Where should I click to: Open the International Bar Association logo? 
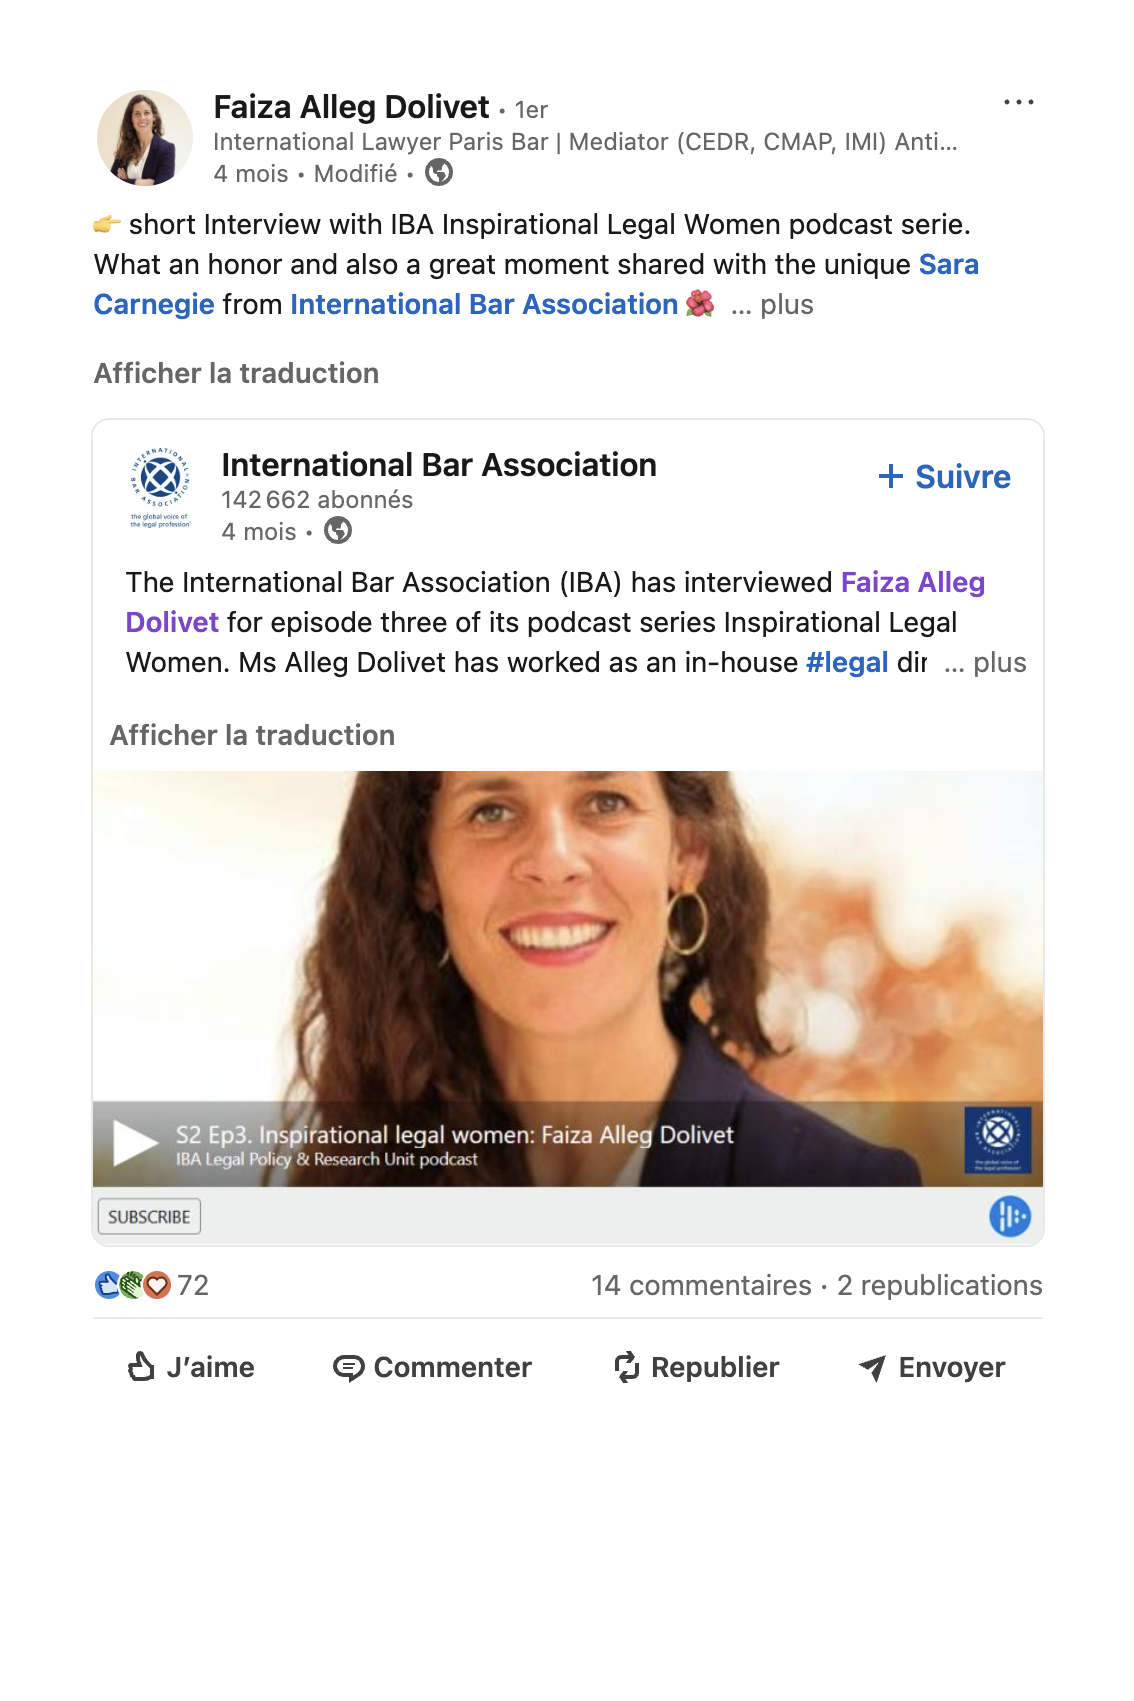pos(160,488)
